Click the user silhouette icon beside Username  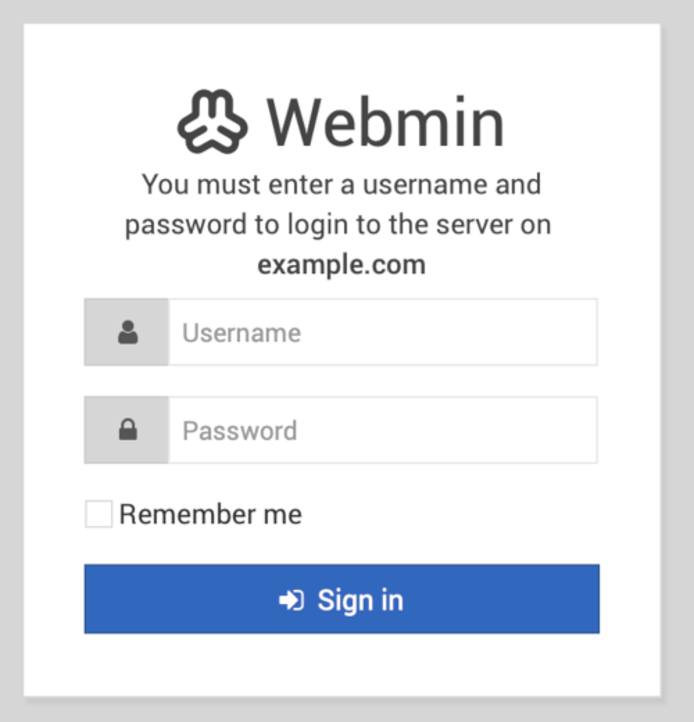[127, 332]
